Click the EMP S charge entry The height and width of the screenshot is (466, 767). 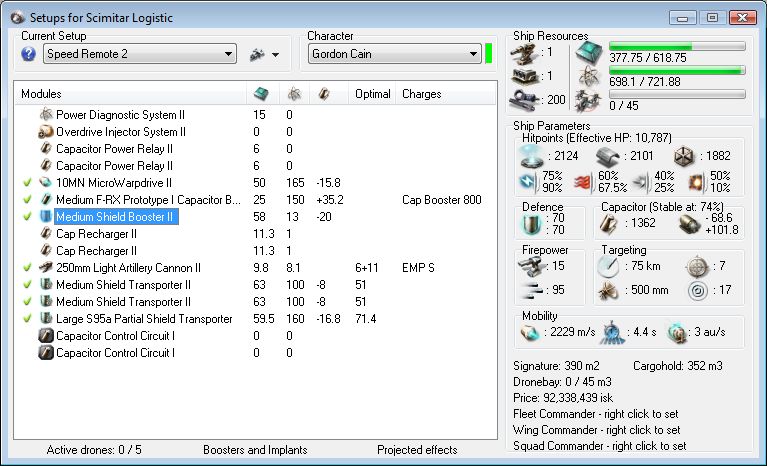pos(418,268)
